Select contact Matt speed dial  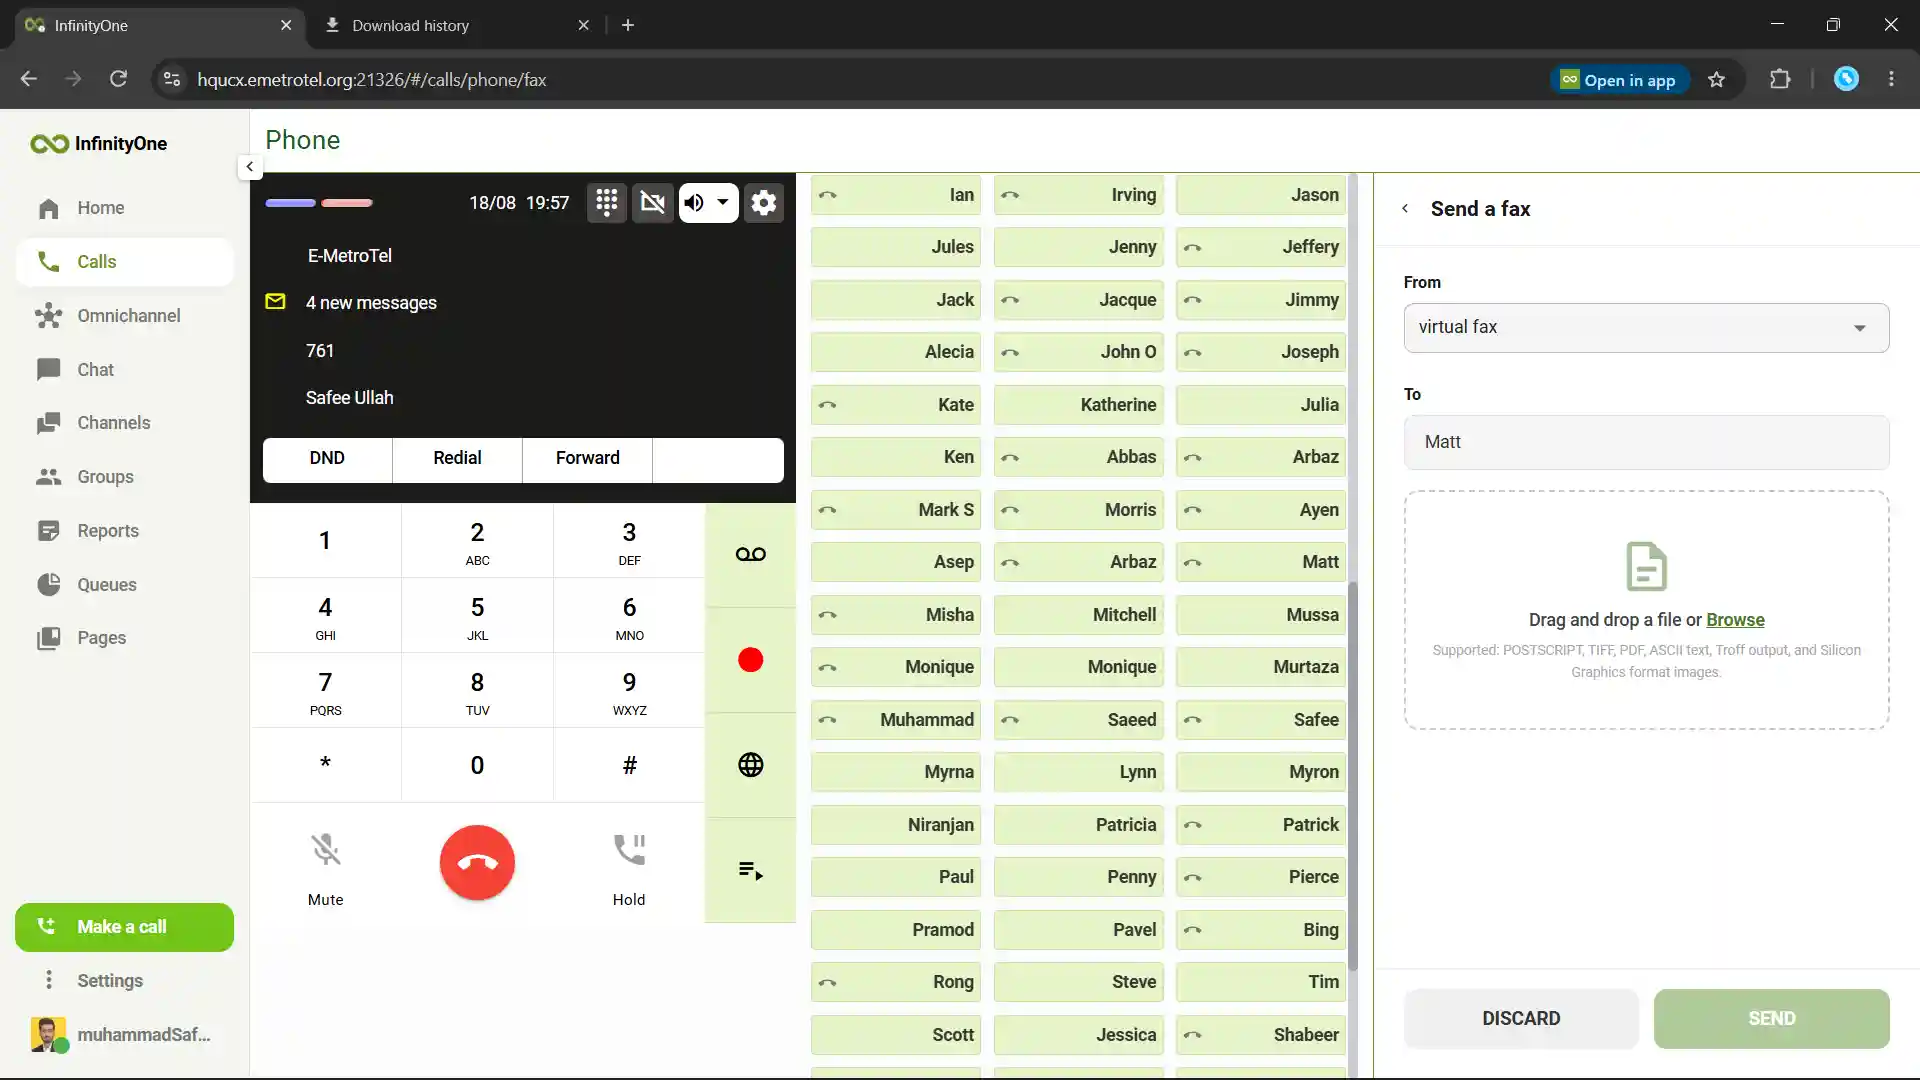pyautogui.click(x=1261, y=562)
